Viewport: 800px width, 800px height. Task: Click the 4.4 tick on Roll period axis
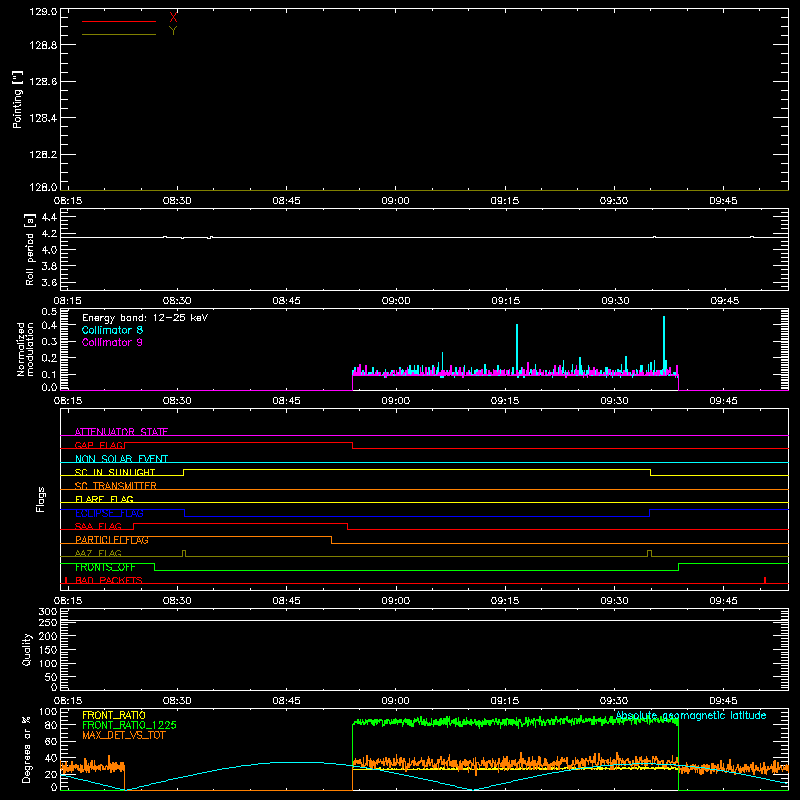click(x=49, y=217)
